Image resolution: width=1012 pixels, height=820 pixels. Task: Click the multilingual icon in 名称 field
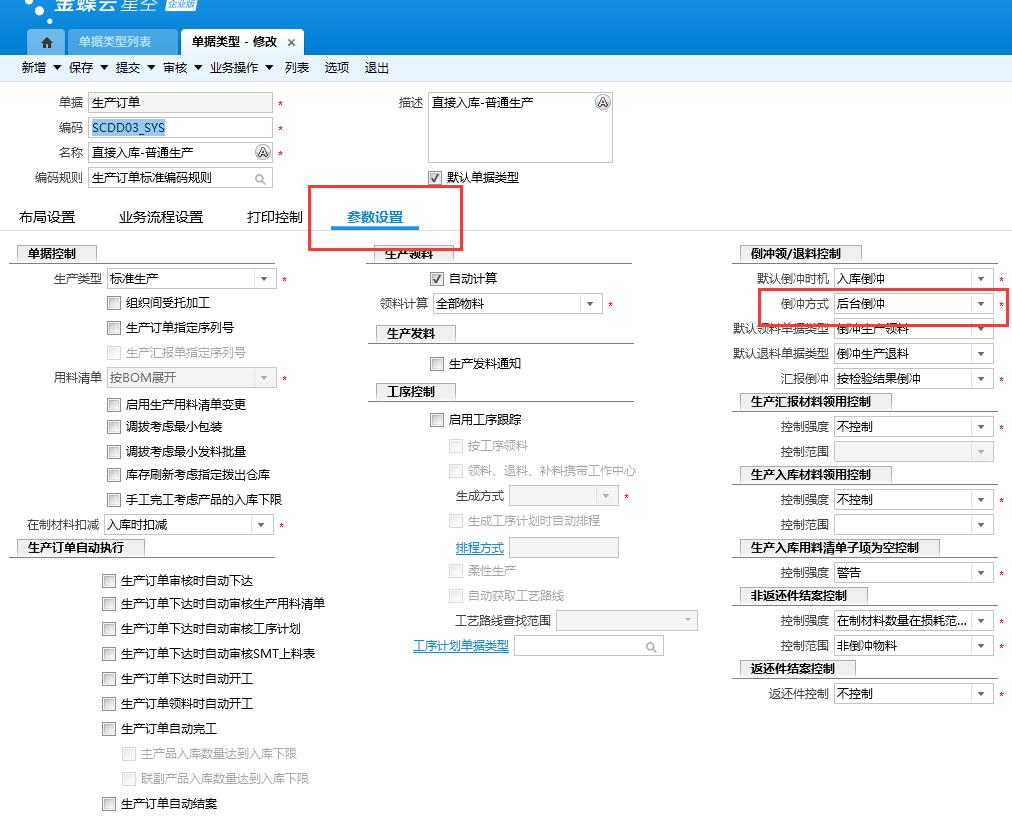pos(262,152)
